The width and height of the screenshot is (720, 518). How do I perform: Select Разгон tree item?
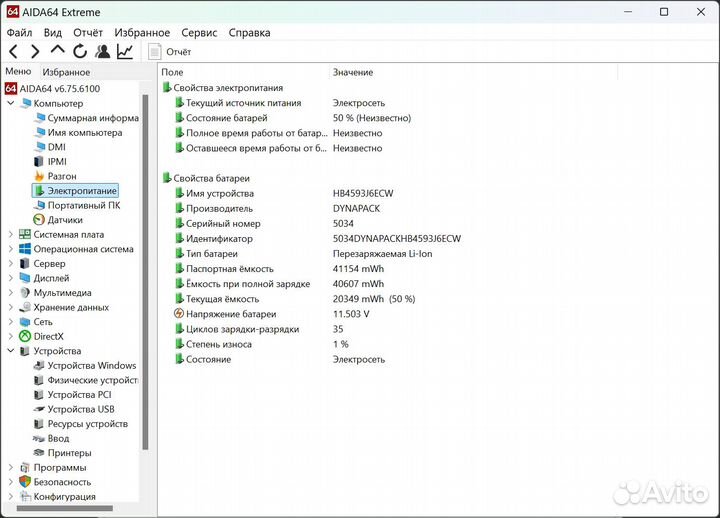pyautogui.click(x=55, y=176)
